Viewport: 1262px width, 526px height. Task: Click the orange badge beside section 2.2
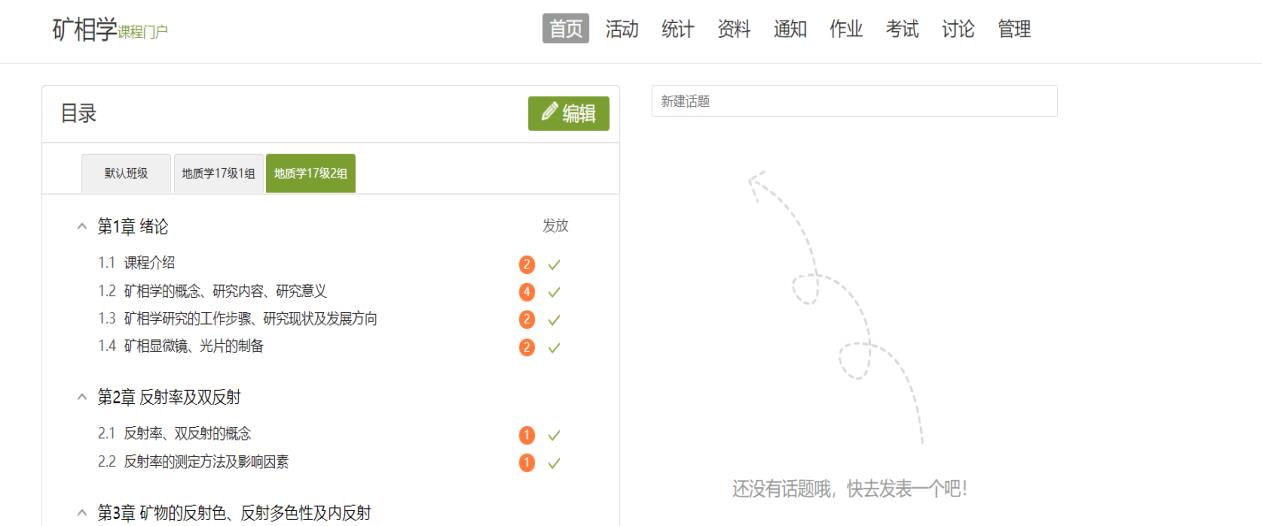[526, 463]
